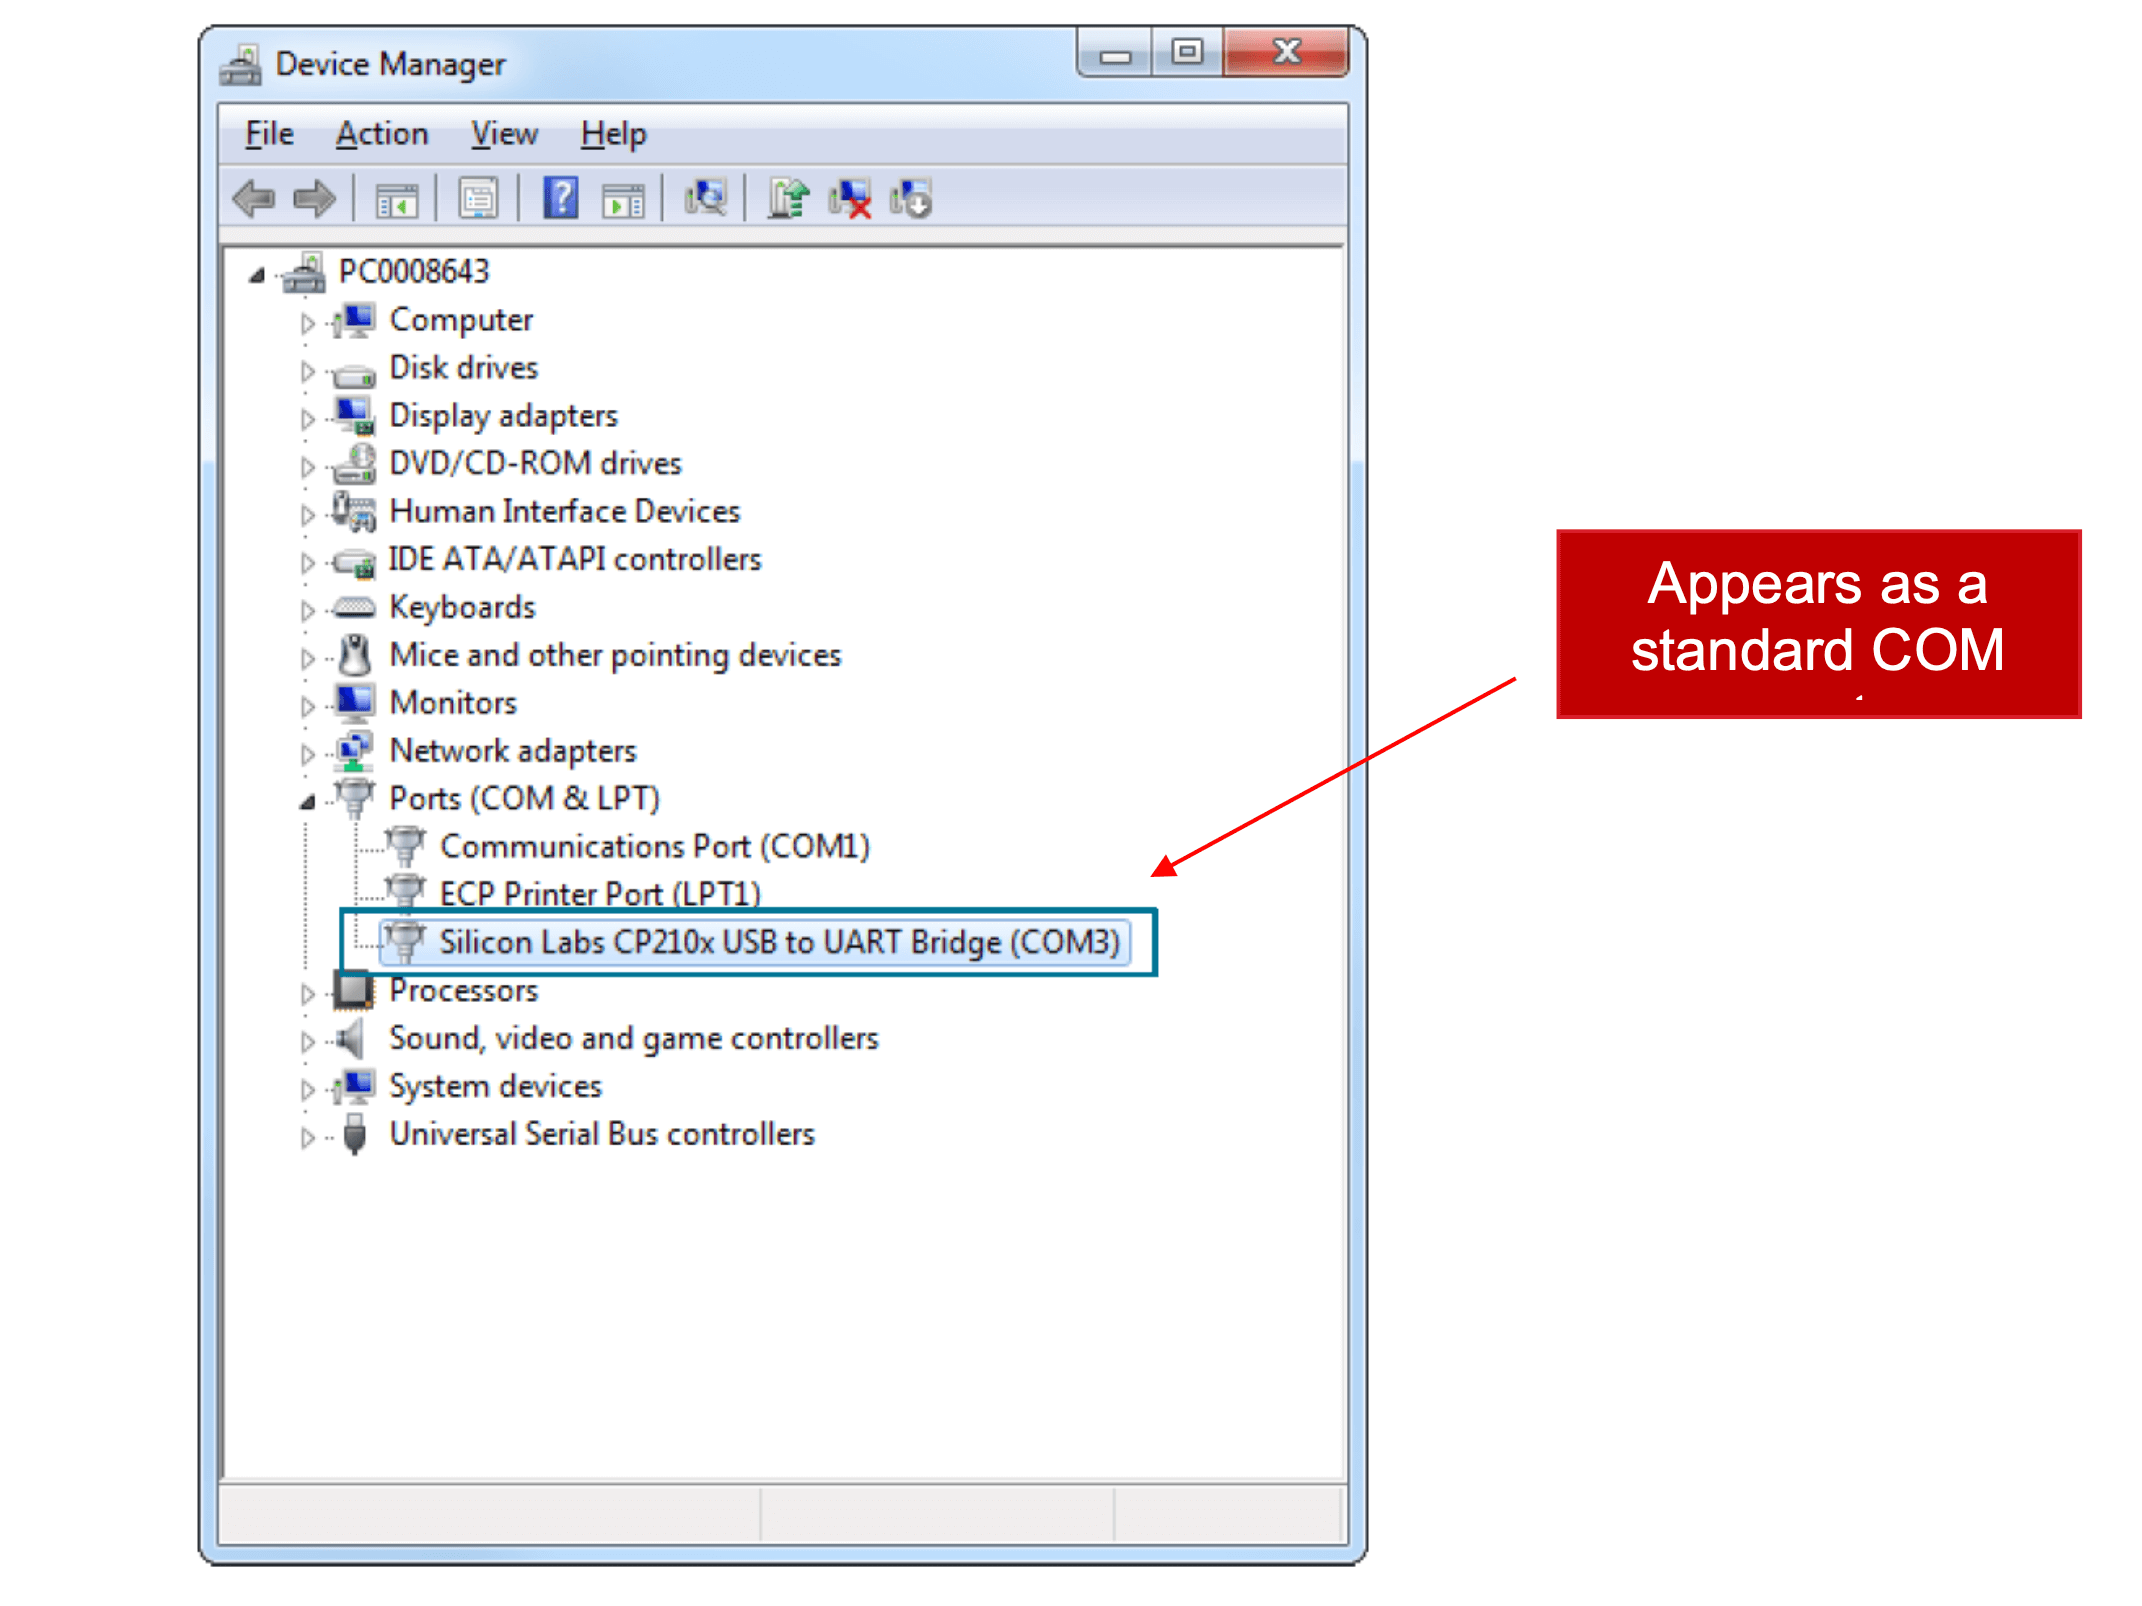2142x1606 pixels.
Task: Select the Update Driver Software toolbar icon
Action: pyautogui.click(x=788, y=199)
